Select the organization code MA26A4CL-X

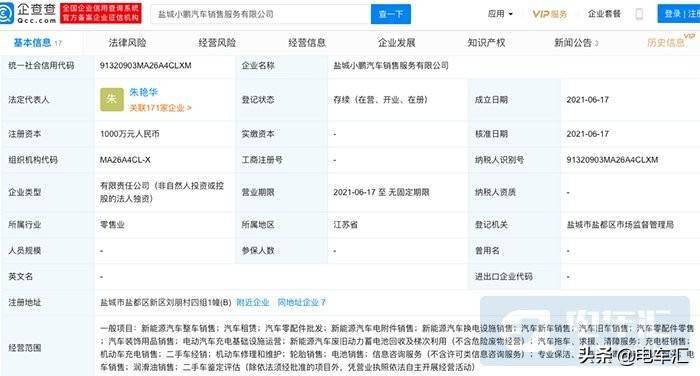(x=125, y=160)
